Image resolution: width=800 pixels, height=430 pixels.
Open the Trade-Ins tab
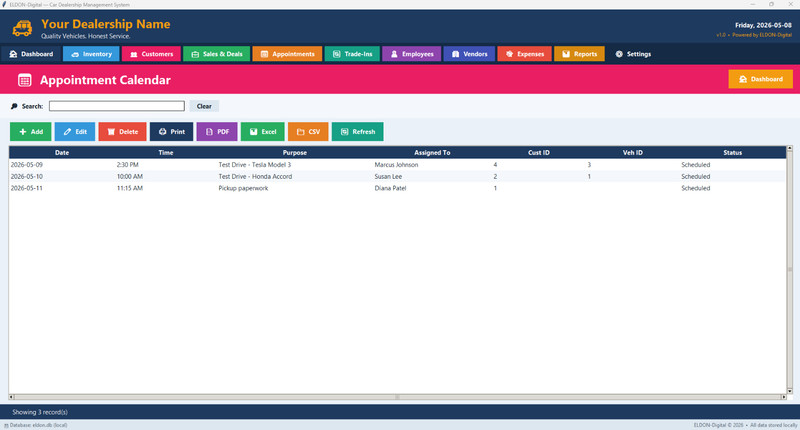click(352, 54)
